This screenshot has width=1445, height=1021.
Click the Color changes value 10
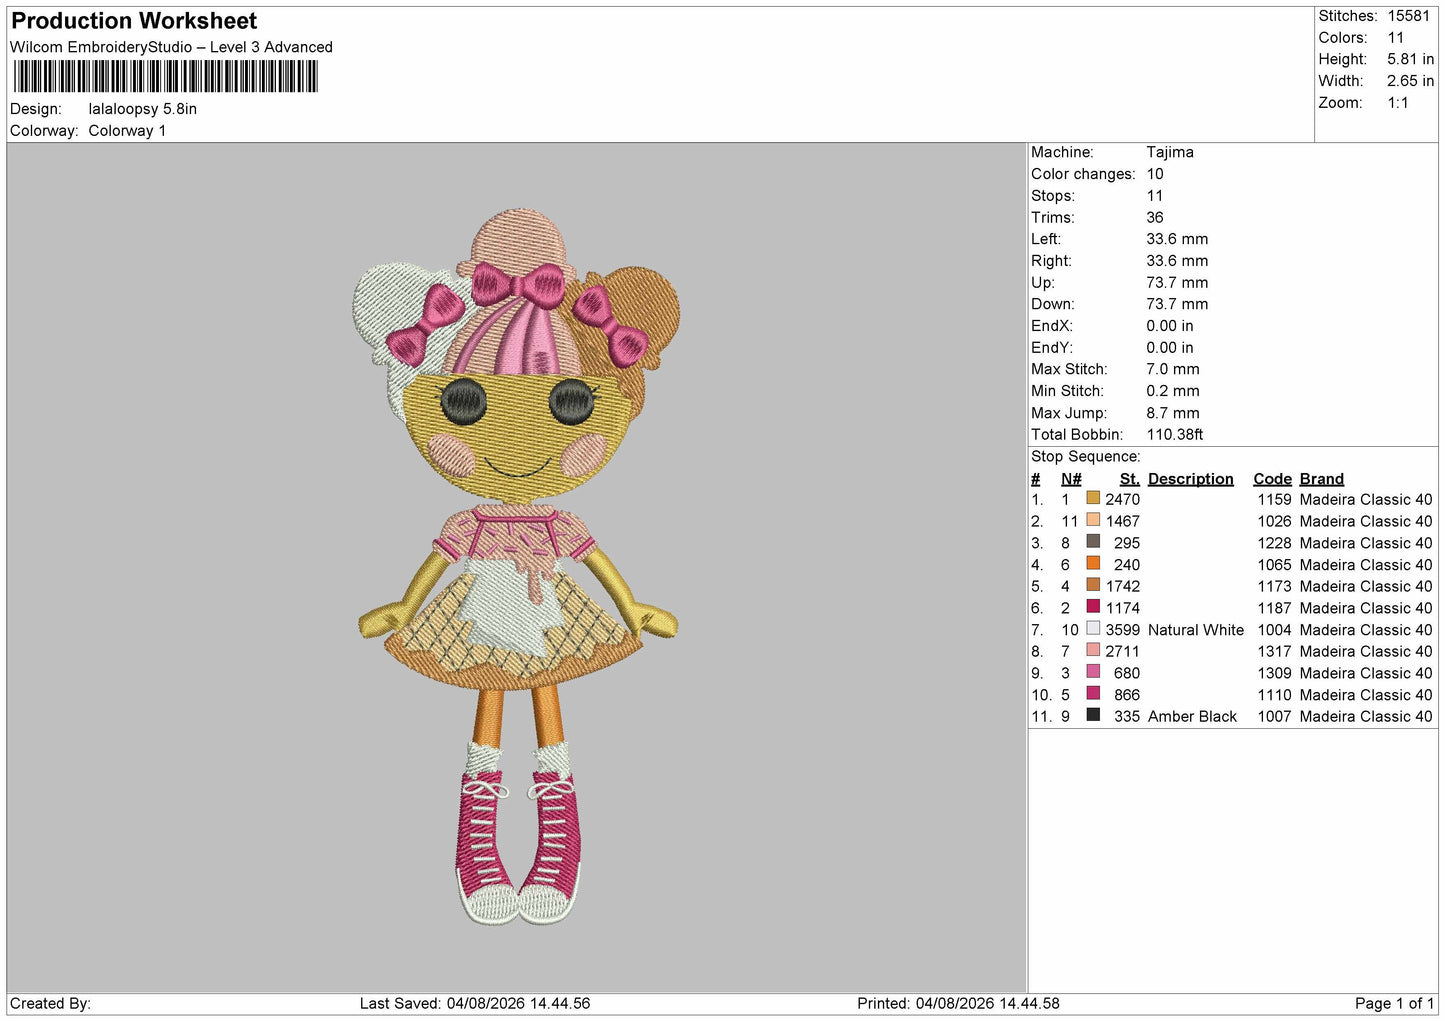(1155, 174)
